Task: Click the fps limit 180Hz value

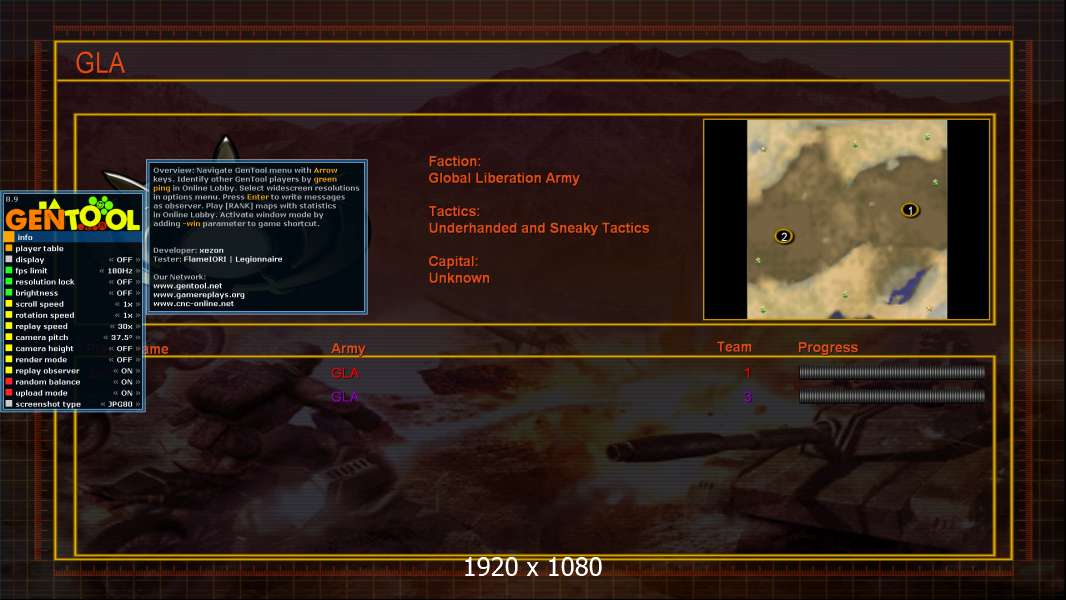Action: tap(120, 270)
